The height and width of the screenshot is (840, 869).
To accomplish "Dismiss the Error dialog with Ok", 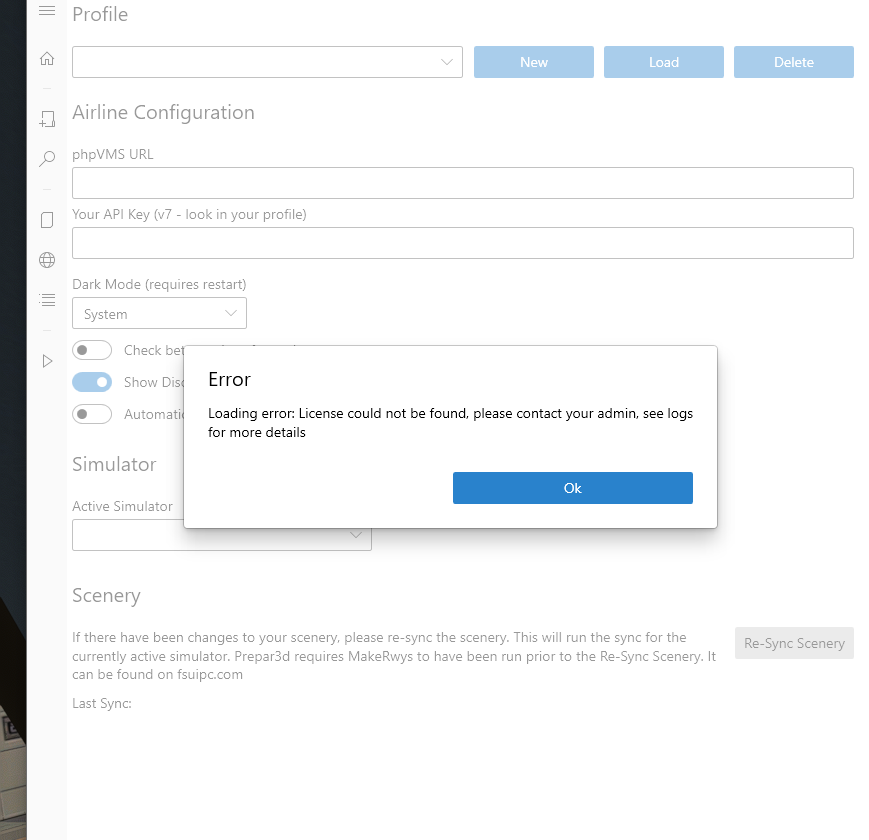I will pyautogui.click(x=572, y=488).
